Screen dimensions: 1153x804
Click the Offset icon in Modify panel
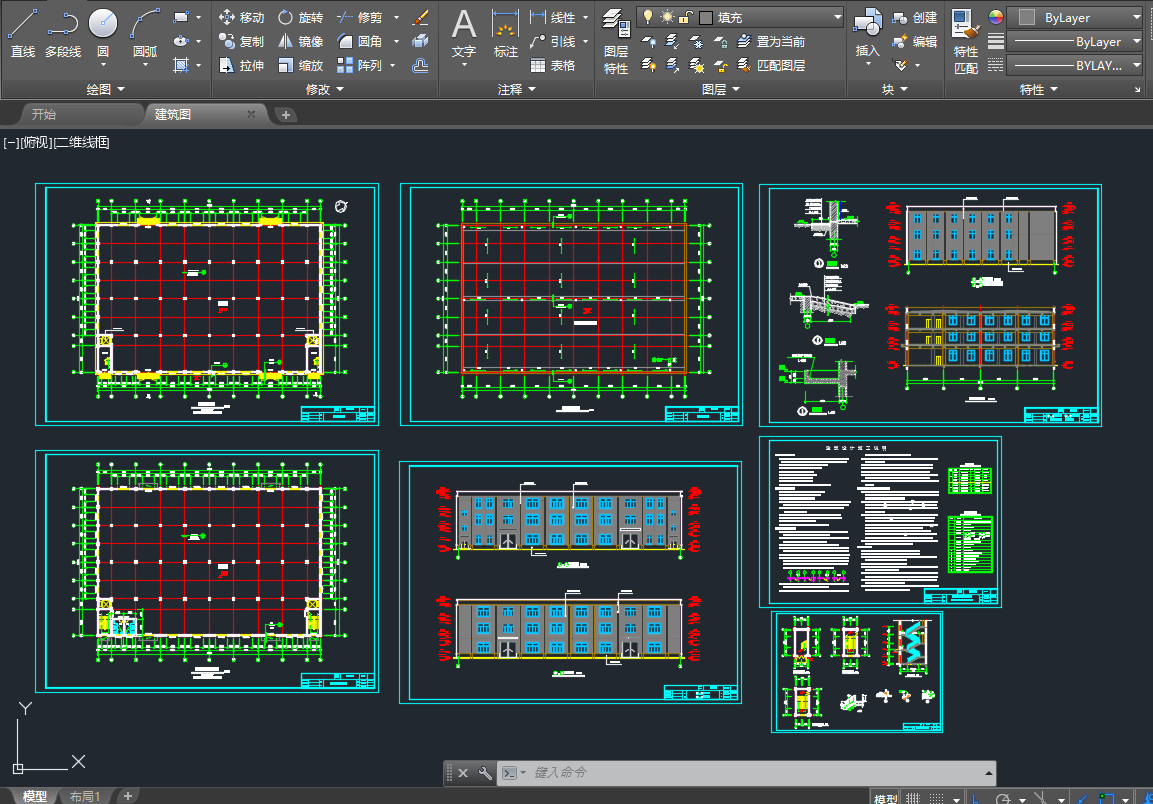coord(421,65)
